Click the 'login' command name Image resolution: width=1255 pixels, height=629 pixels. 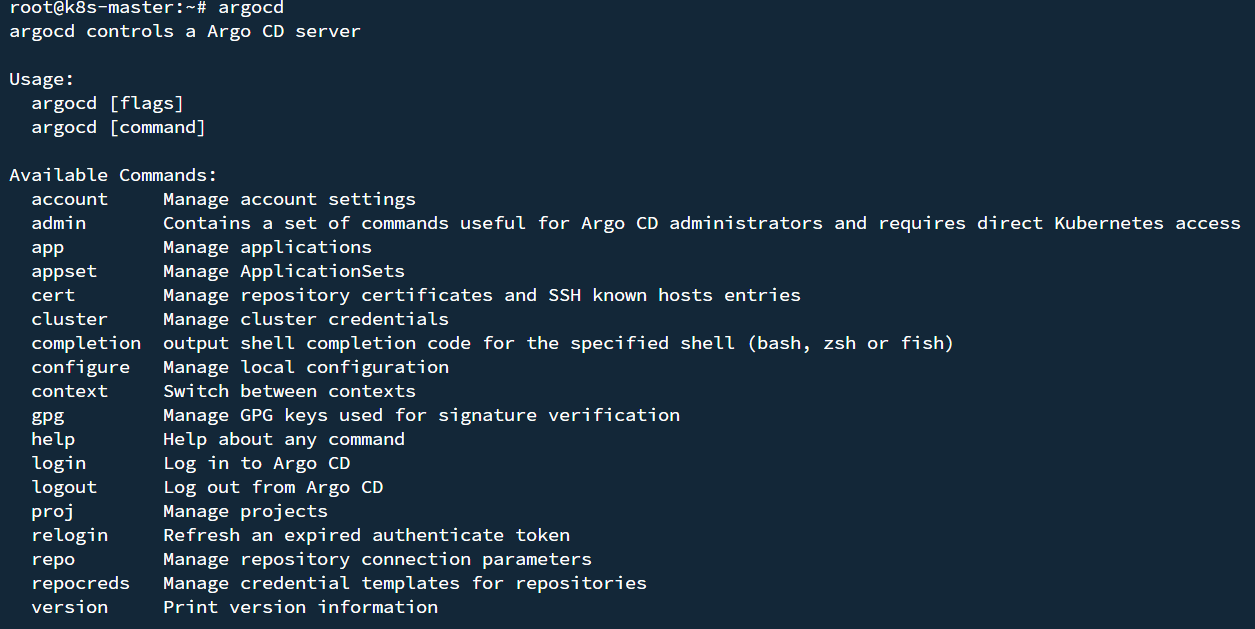pos(58,463)
